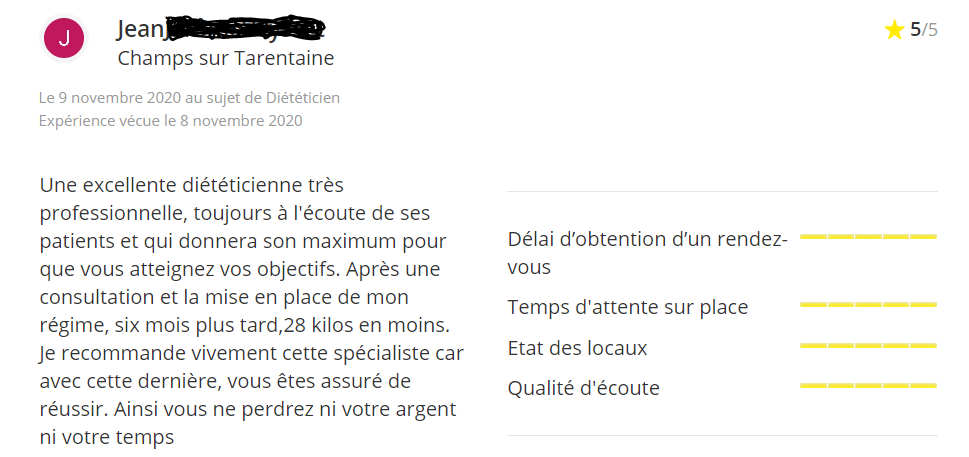Click the Etat des locaux rating bar
969x457 pixels.
point(868,345)
